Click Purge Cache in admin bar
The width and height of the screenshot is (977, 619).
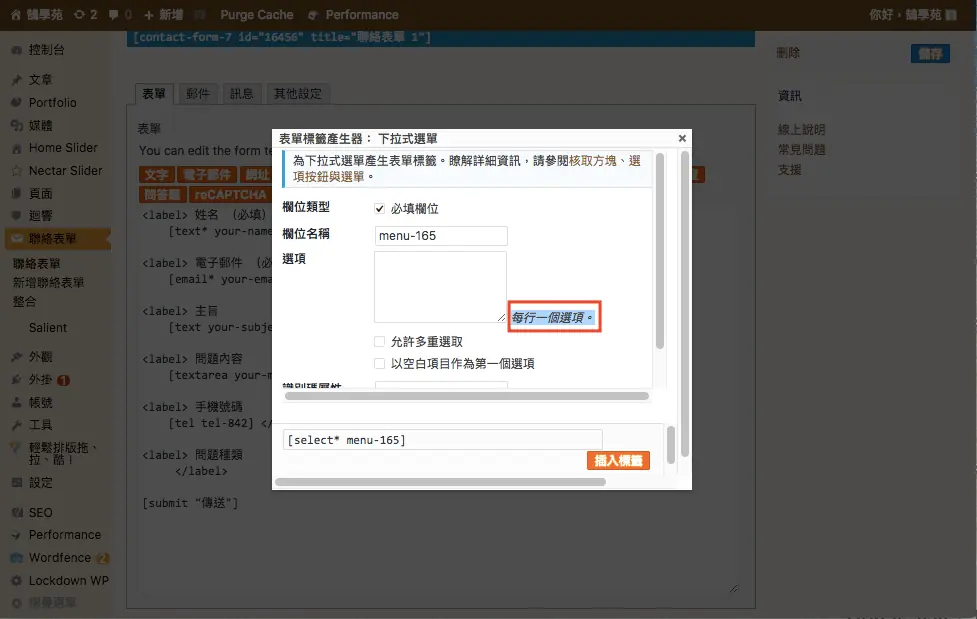pyautogui.click(x=256, y=14)
